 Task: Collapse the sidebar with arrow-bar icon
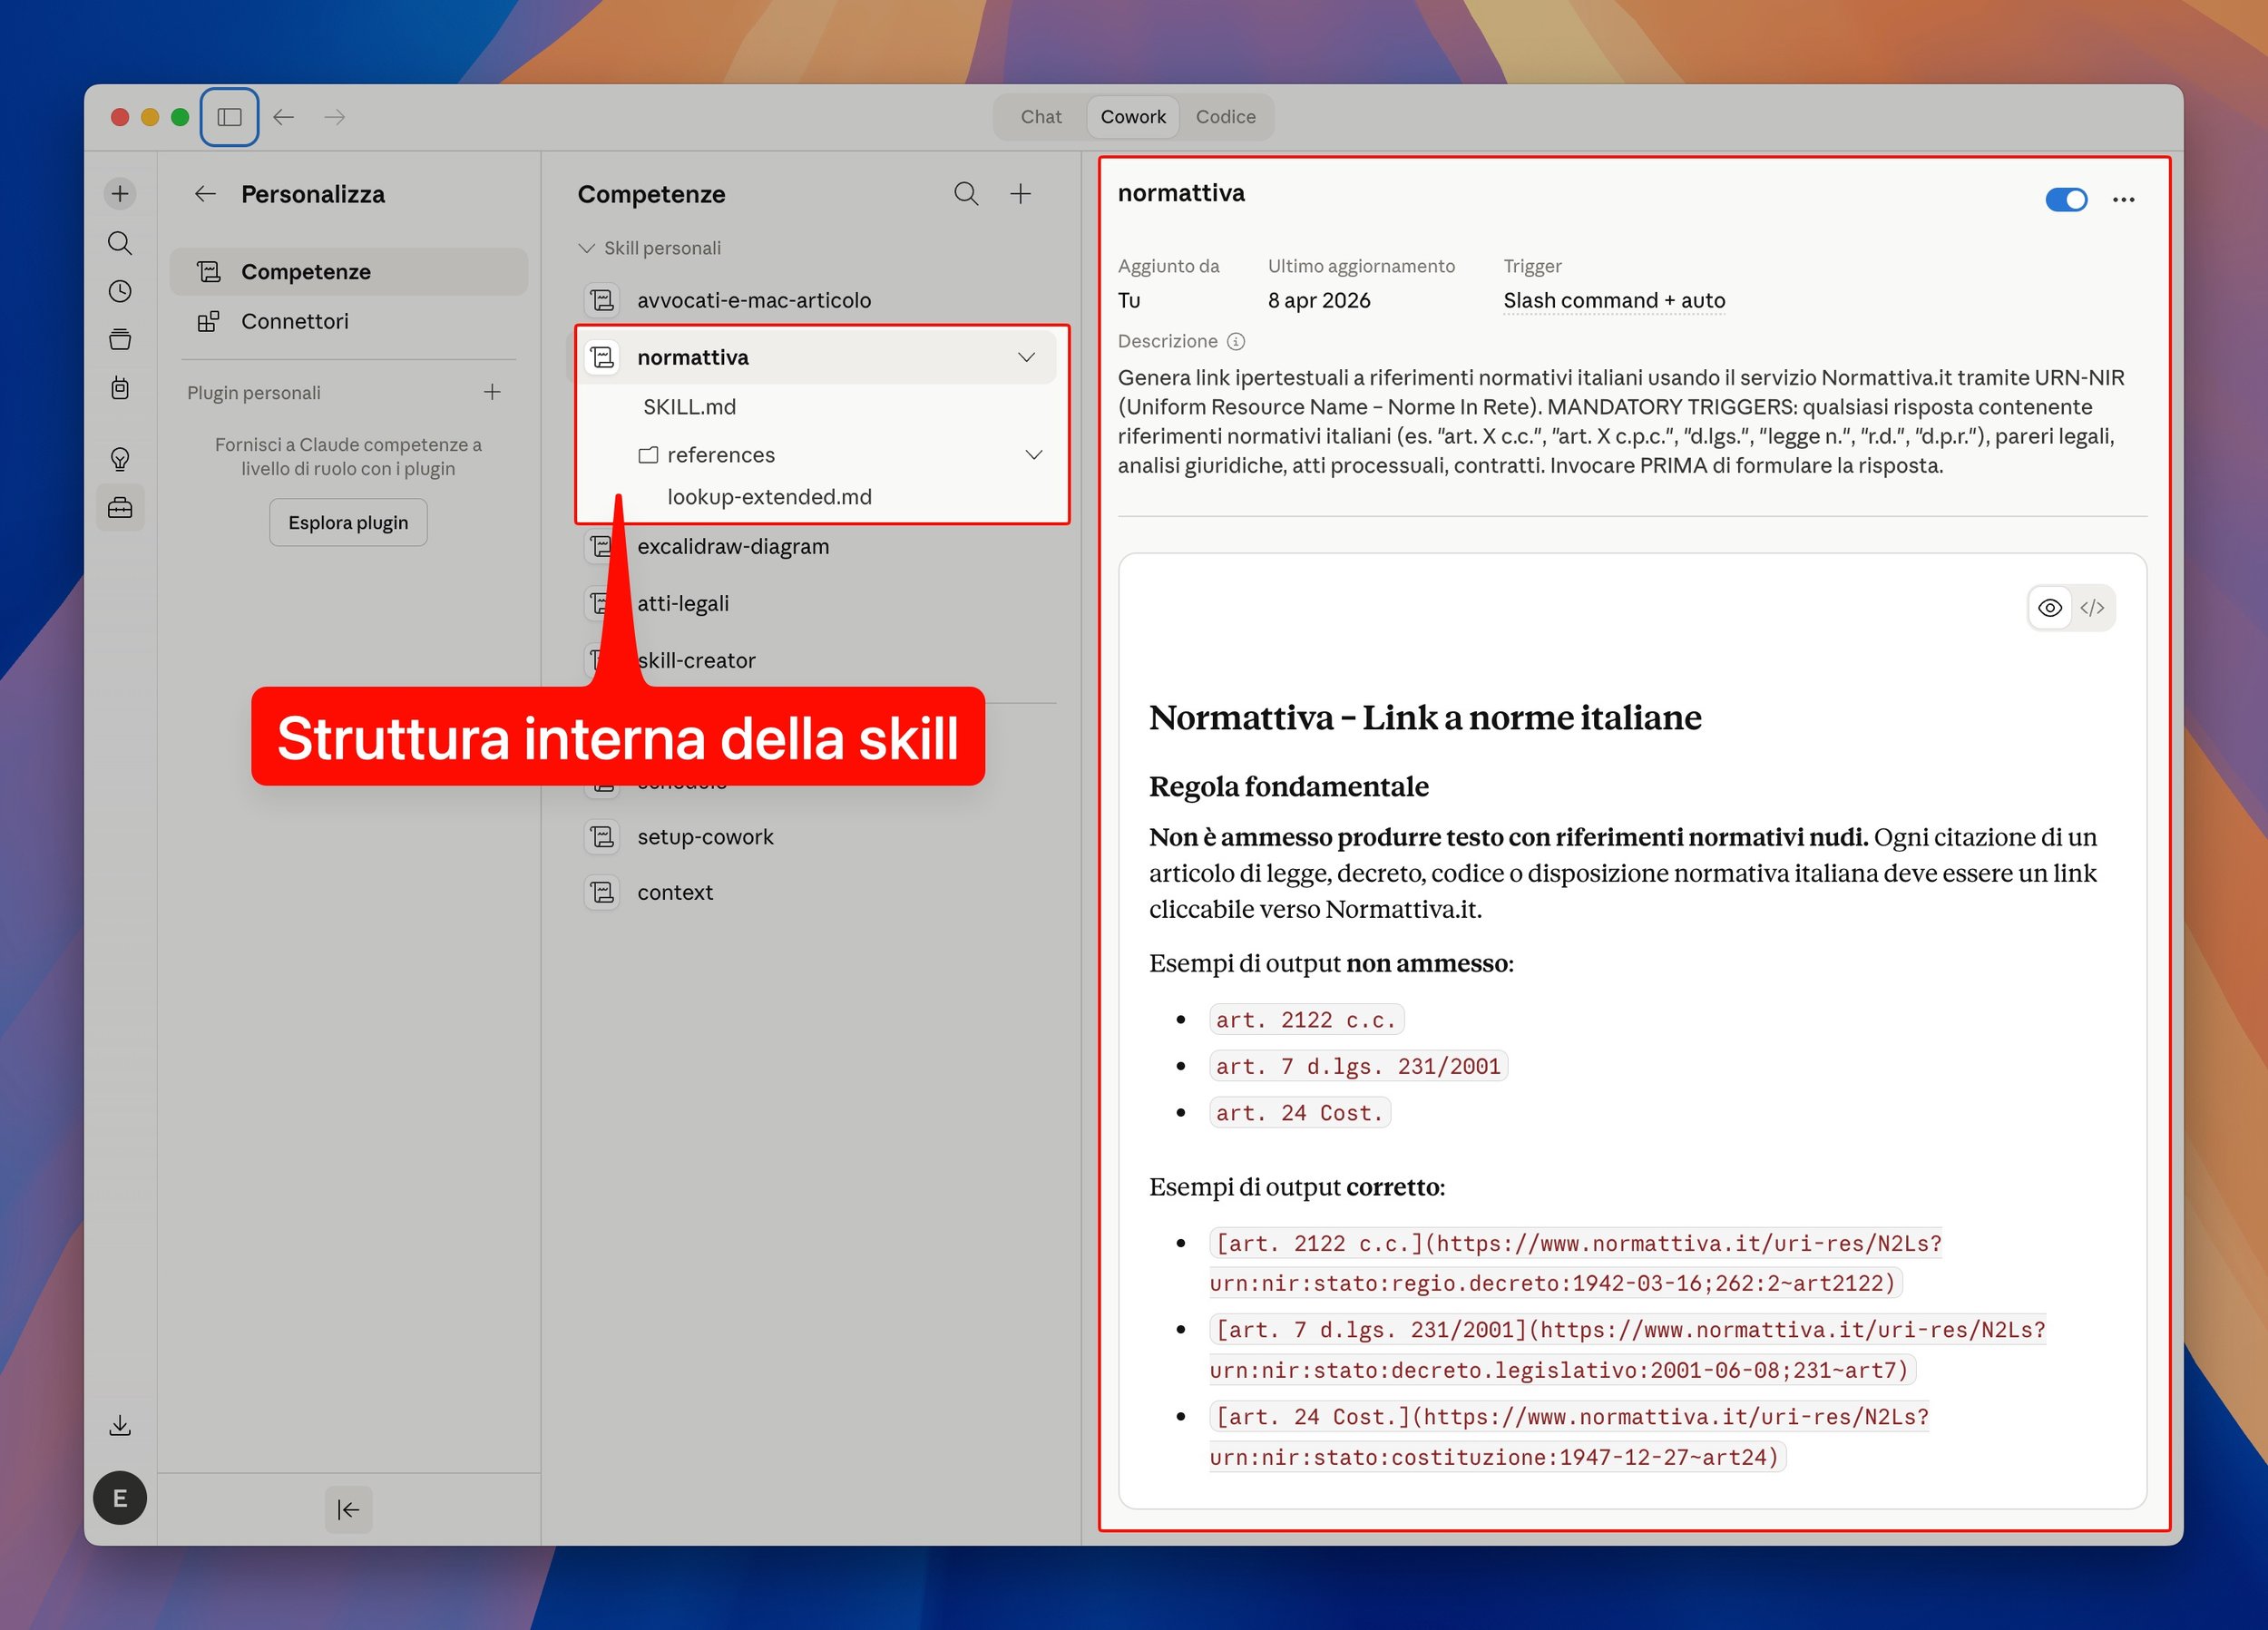[x=348, y=1509]
